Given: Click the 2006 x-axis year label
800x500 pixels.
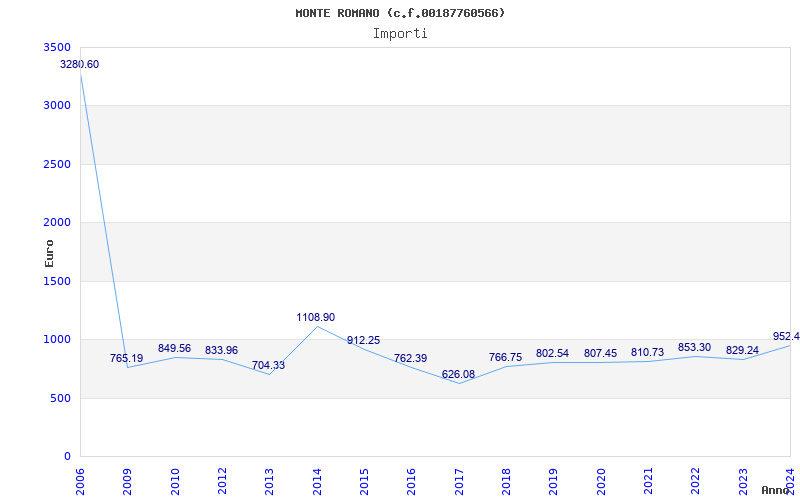Looking at the screenshot, I should coord(80,482).
